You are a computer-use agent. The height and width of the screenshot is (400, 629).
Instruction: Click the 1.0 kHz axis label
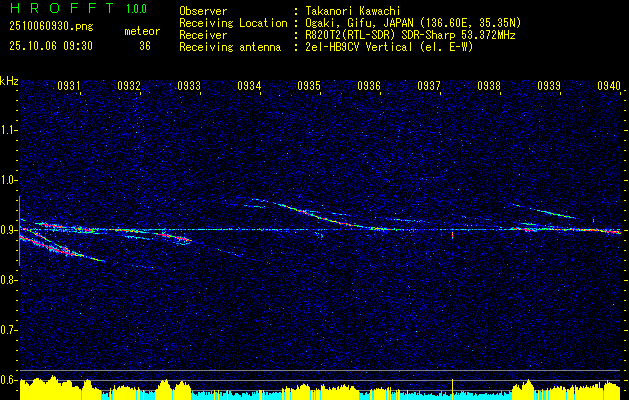point(8,180)
